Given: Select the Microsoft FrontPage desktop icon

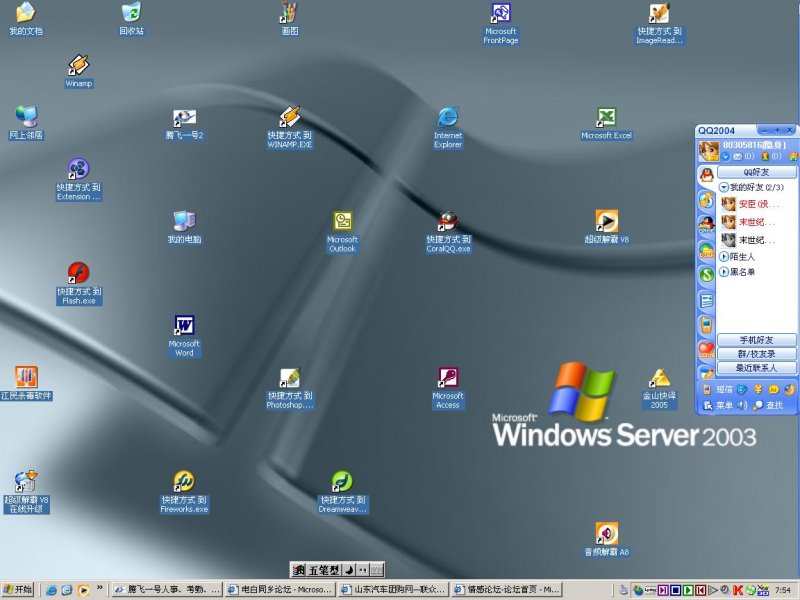Looking at the screenshot, I should click(x=500, y=14).
